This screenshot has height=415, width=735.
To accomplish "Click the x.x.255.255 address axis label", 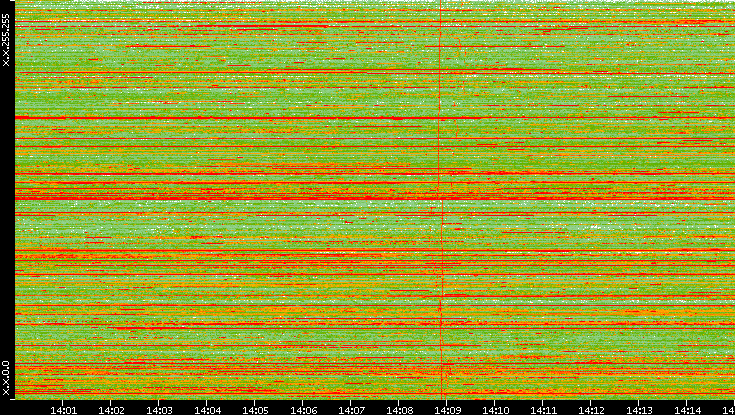I will pos(6,40).
